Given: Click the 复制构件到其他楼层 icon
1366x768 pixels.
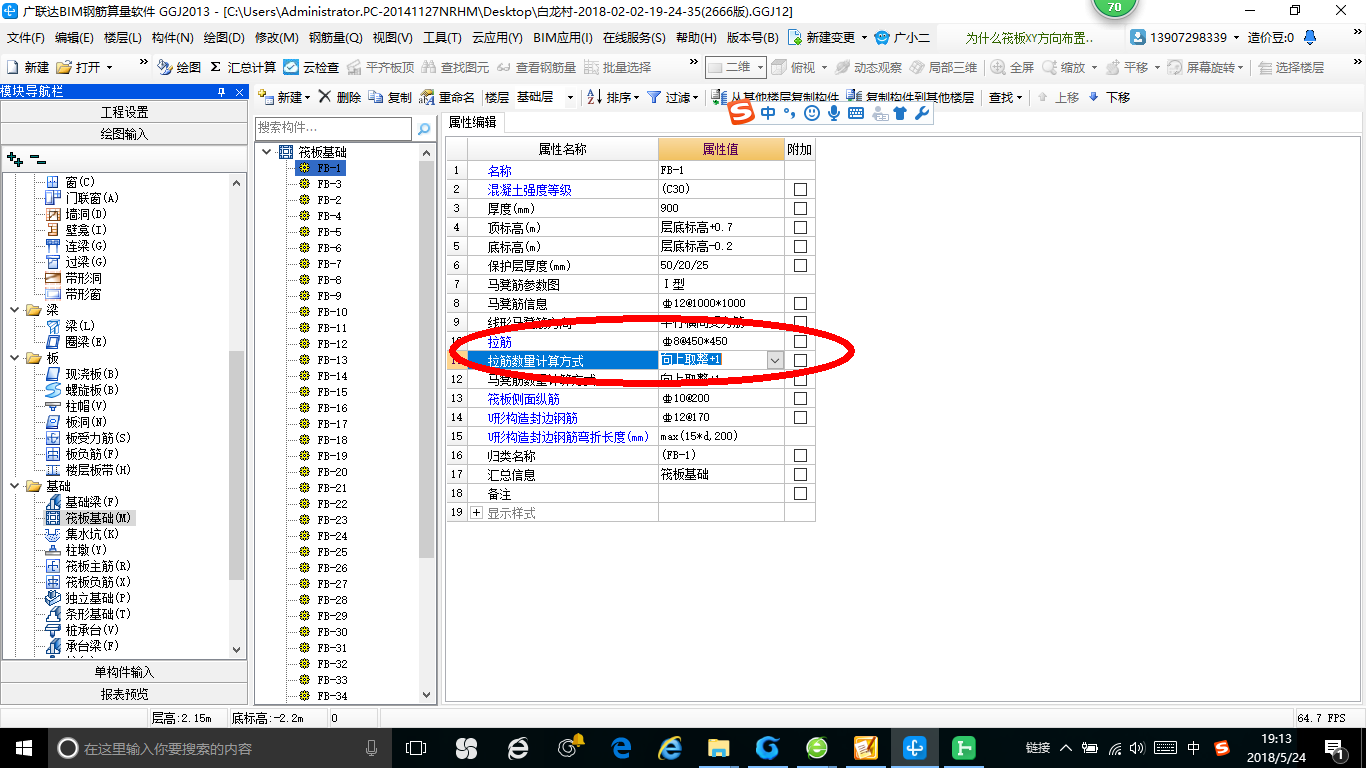Looking at the screenshot, I should 853,97.
